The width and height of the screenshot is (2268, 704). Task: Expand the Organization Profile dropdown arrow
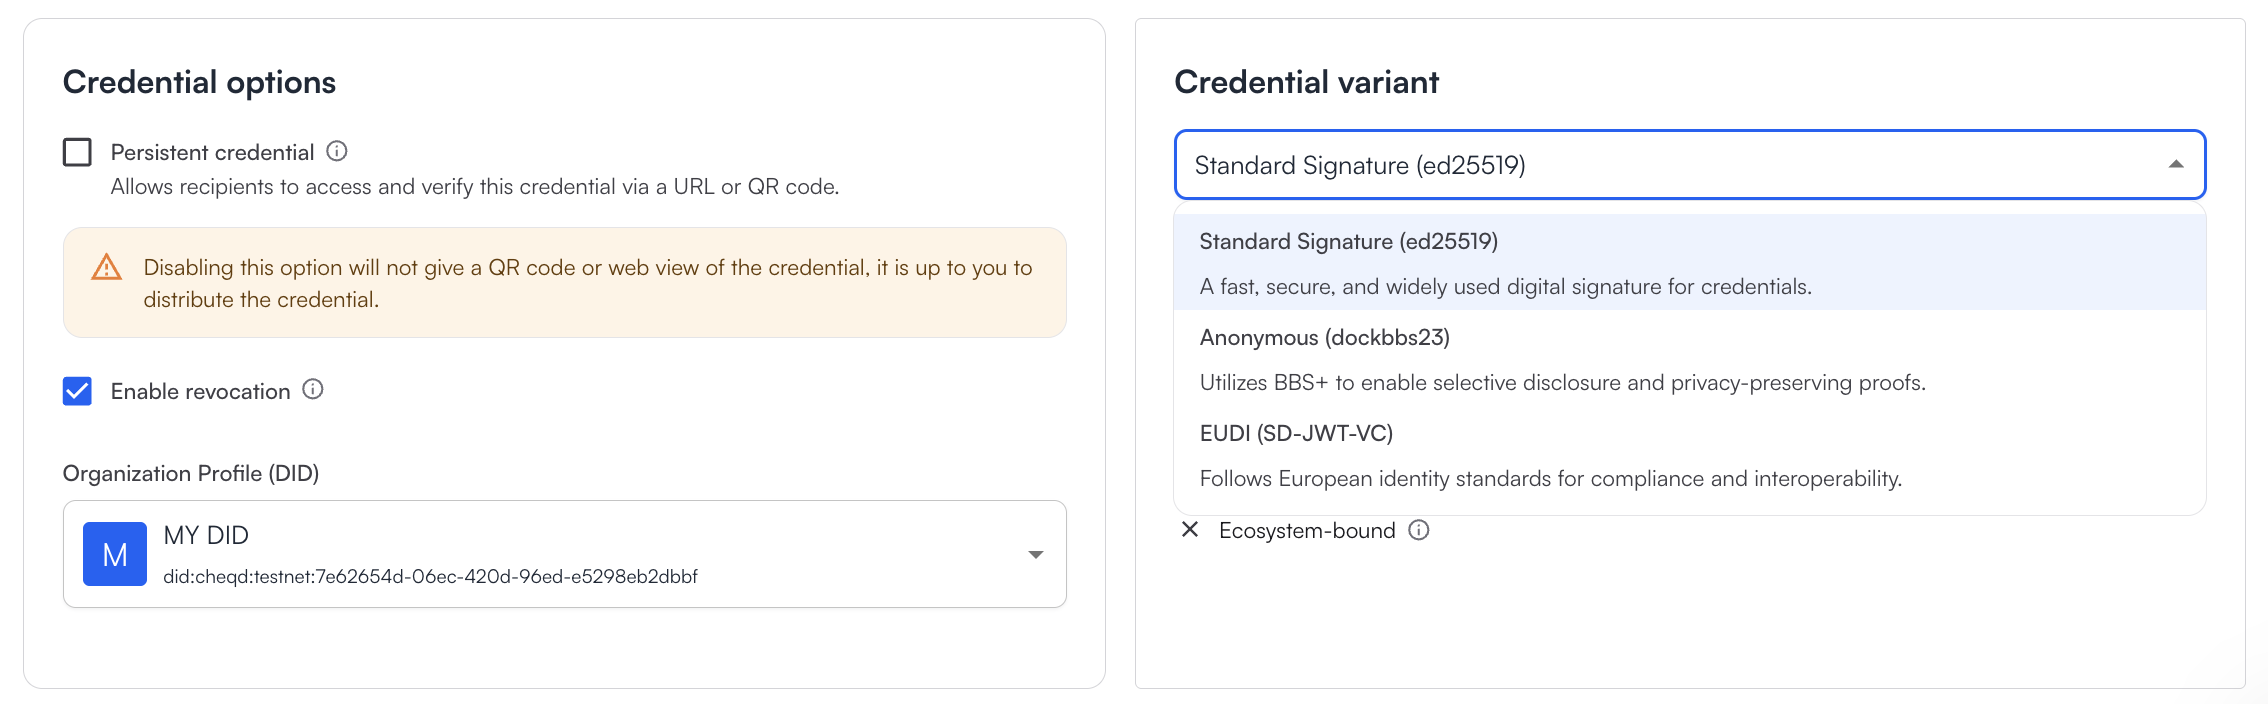click(1035, 555)
